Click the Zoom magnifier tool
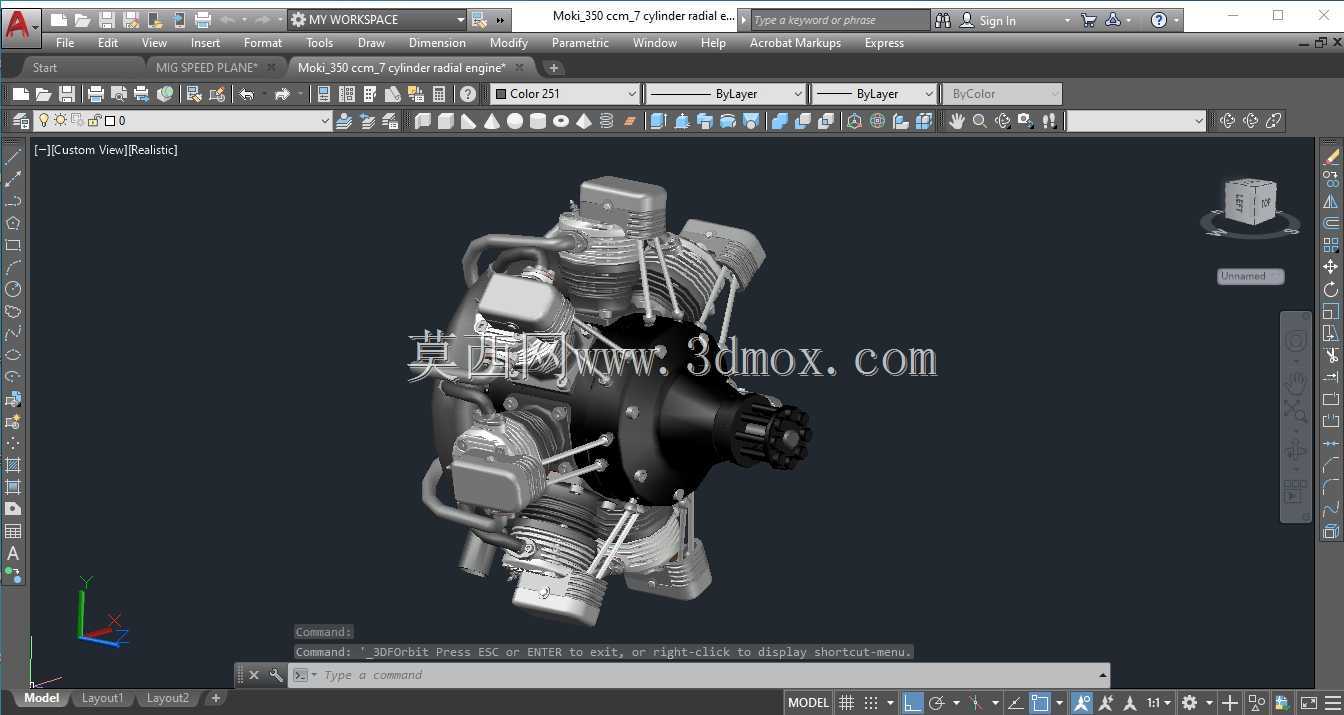This screenshot has height=715, width=1344. coord(980,121)
